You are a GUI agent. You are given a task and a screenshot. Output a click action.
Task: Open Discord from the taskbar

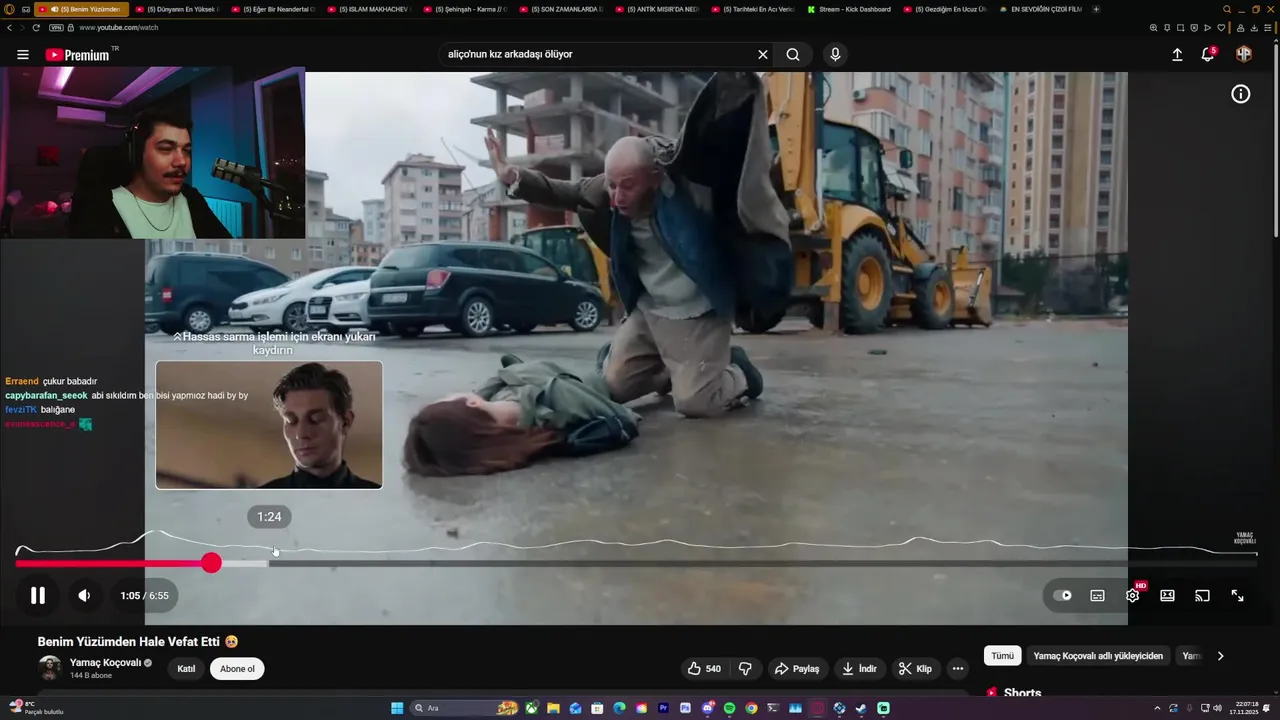(x=707, y=708)
